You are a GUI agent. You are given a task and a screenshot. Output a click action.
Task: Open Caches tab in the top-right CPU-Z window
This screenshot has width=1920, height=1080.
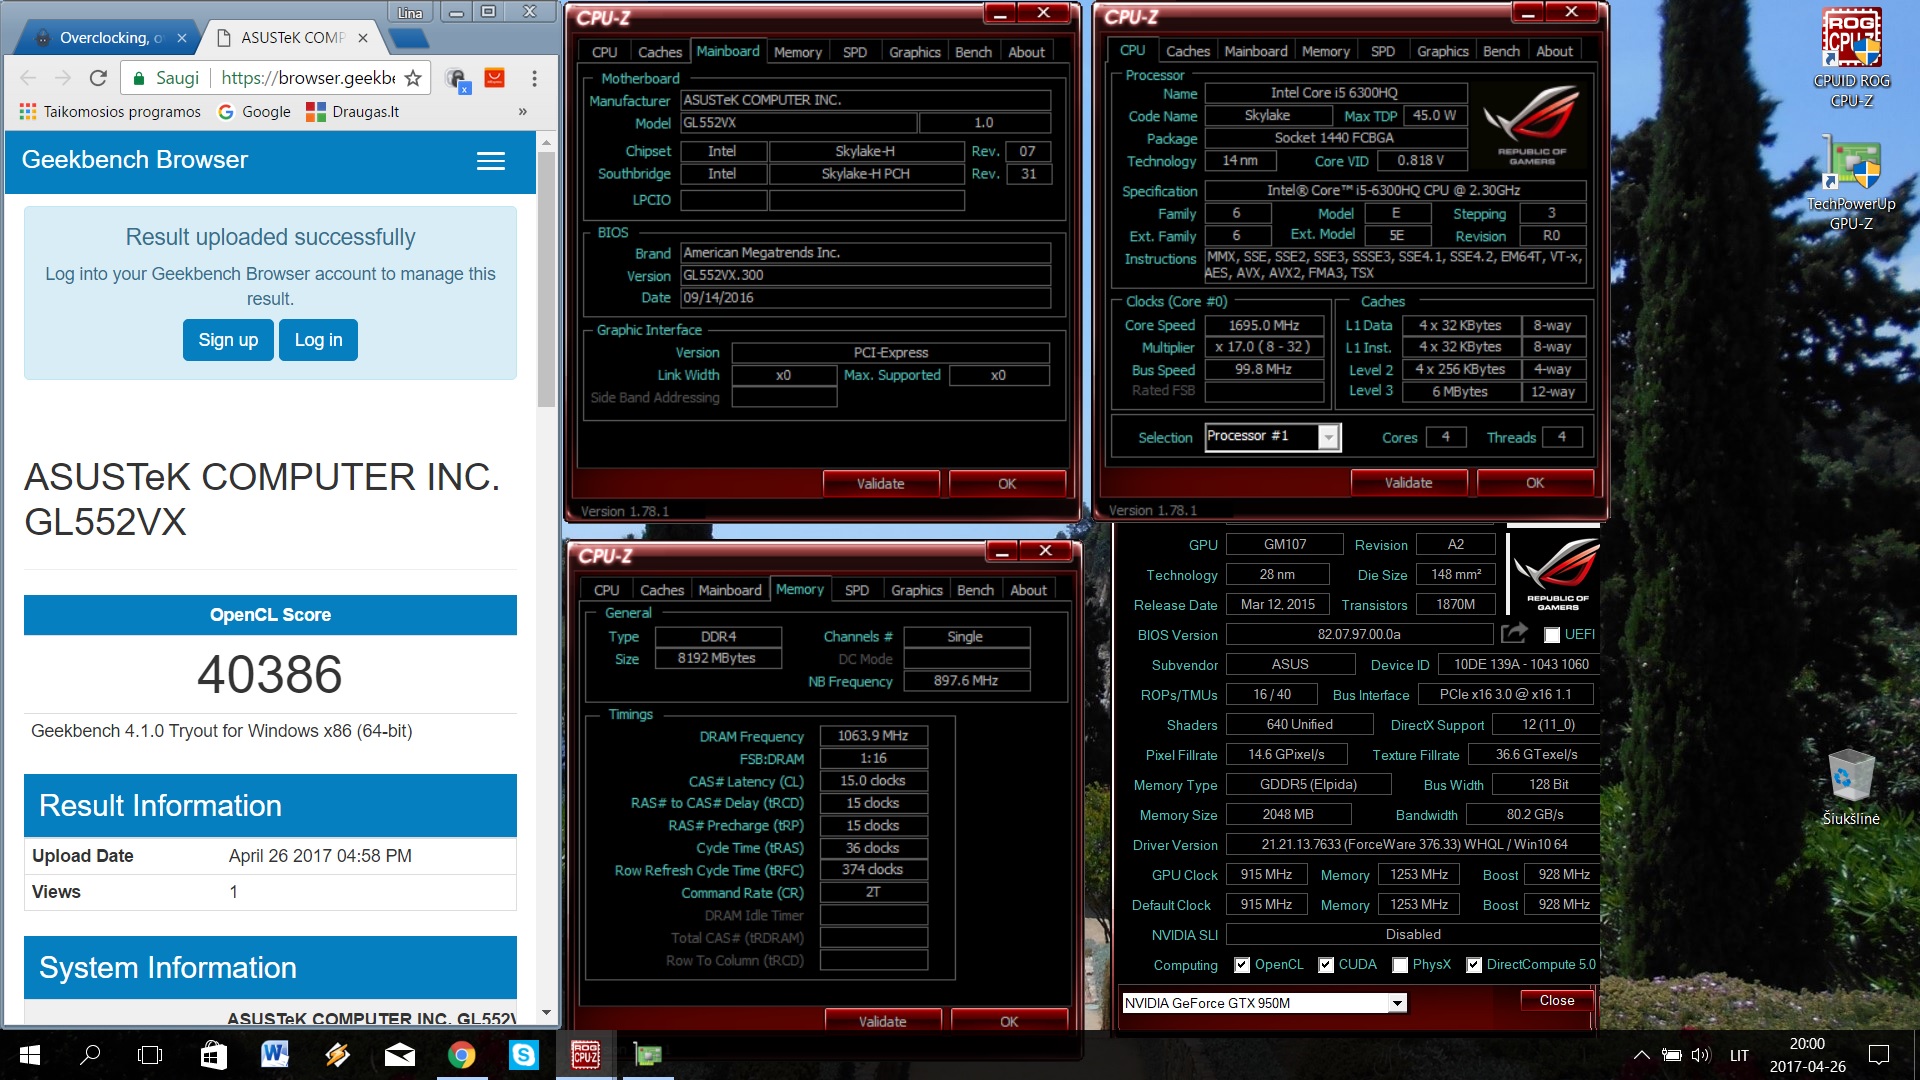pyautogui.click(x=1188, y=51)
